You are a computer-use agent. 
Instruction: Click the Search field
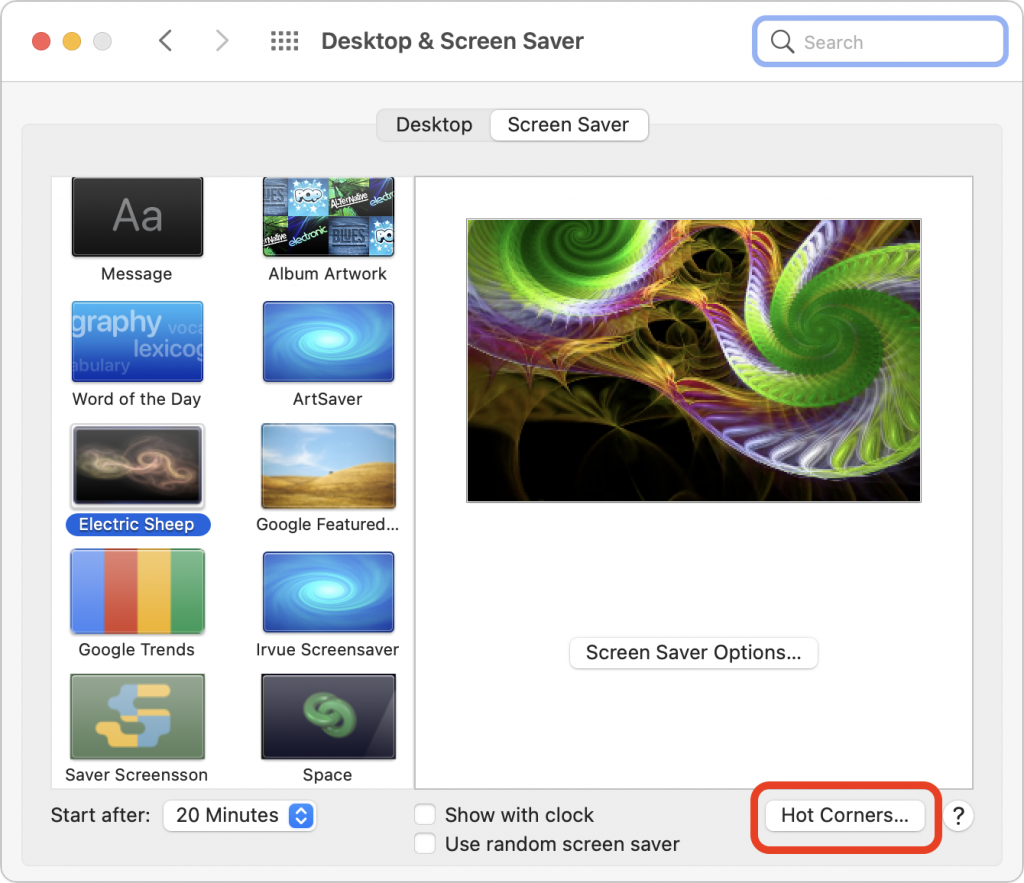[880, 42]
